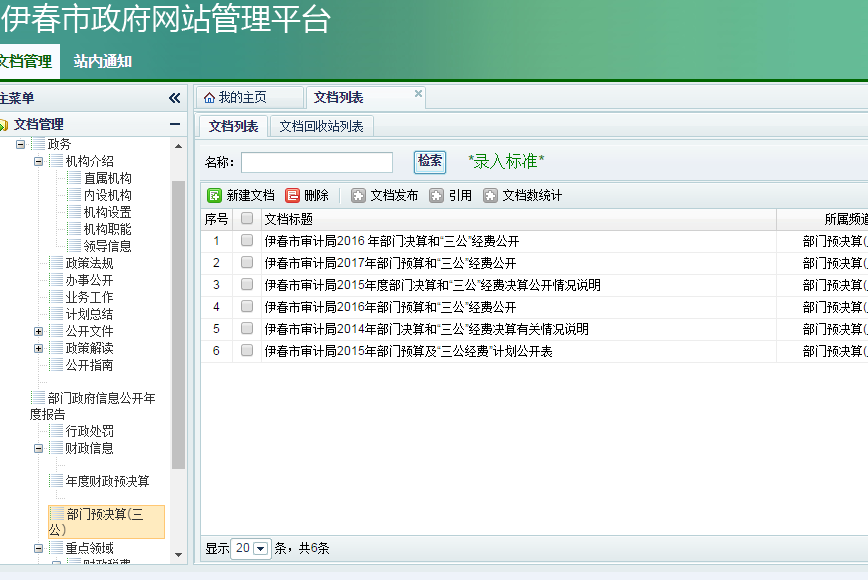
Task: Click the tree scrollbar down arrow
Action: [x=178, y=555]
